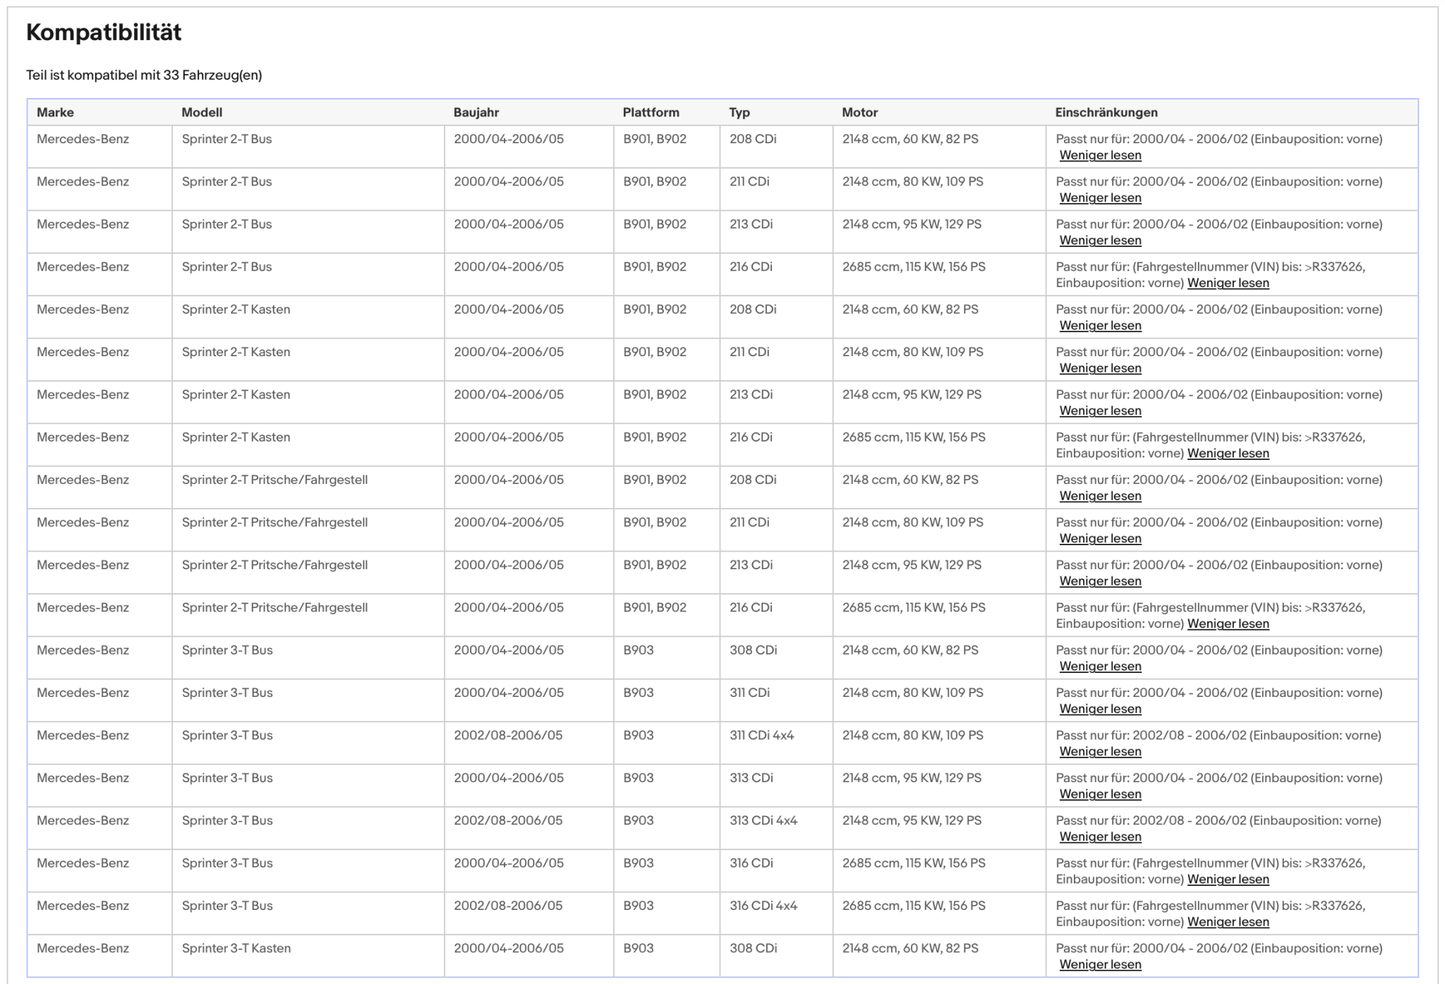Click 'Weniger lesen' in Sprinter 2-T Bus 216 CDi row
The image size is (1445, 984).
pos(1227,283)
